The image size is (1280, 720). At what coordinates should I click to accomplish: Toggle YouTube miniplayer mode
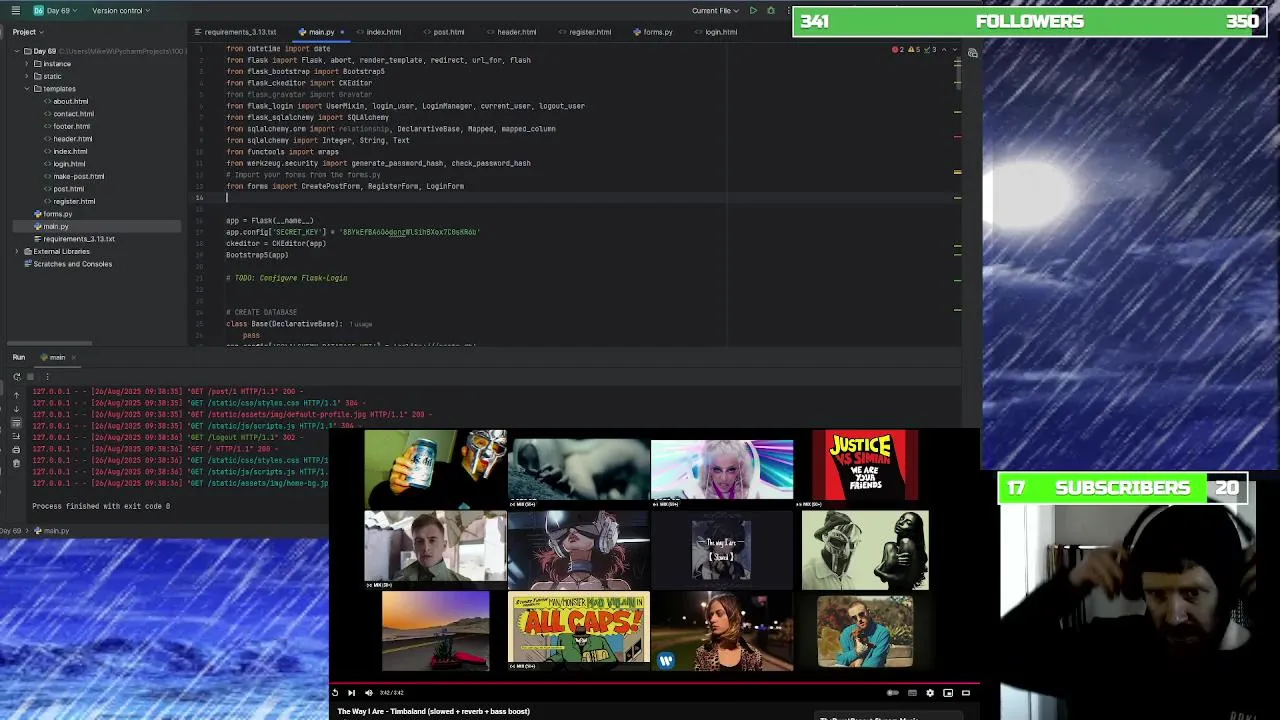click(948, 693)
